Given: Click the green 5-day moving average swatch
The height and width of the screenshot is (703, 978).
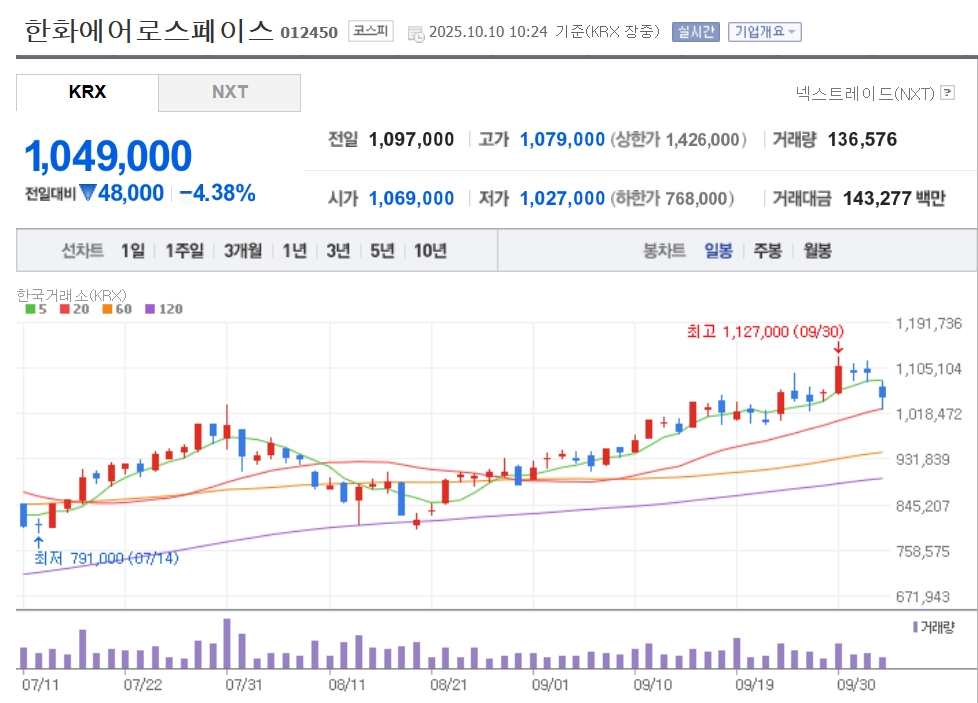Looking at the screenshot, I should point(30,309).
